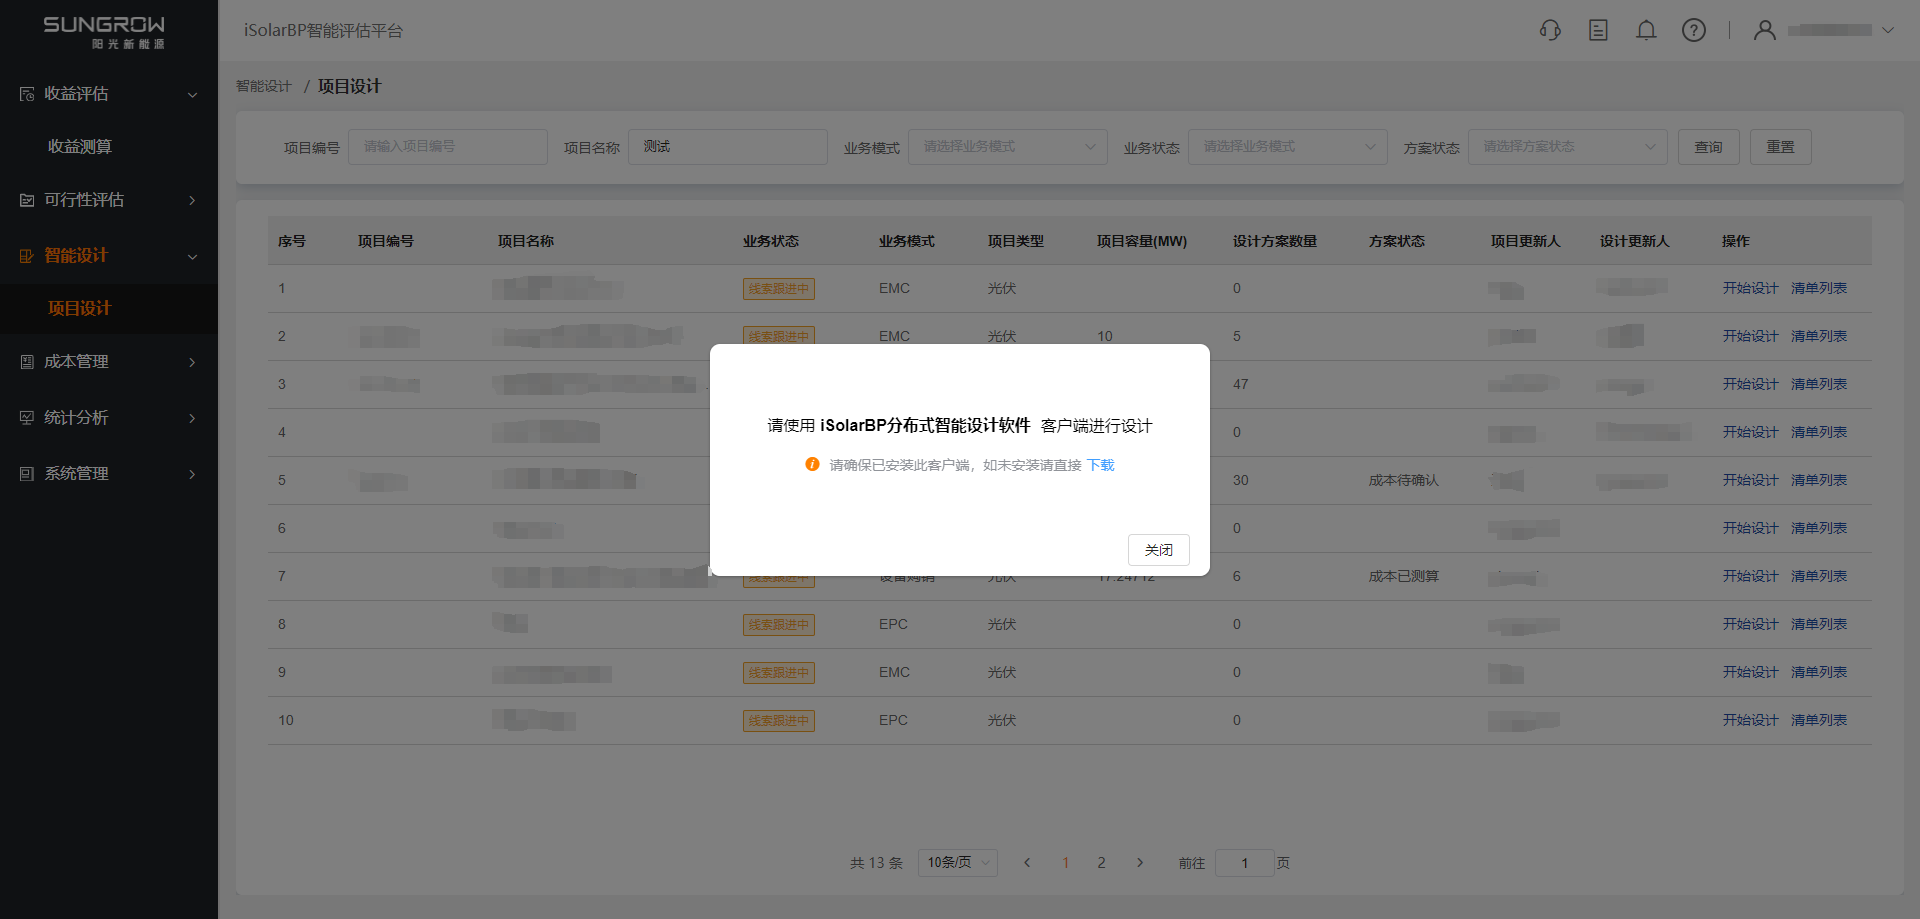Image resolution: width=1920 pixels, height=919 pixels.
Task: Select the 成本管理 menu label
Action: tap(76, 362)
